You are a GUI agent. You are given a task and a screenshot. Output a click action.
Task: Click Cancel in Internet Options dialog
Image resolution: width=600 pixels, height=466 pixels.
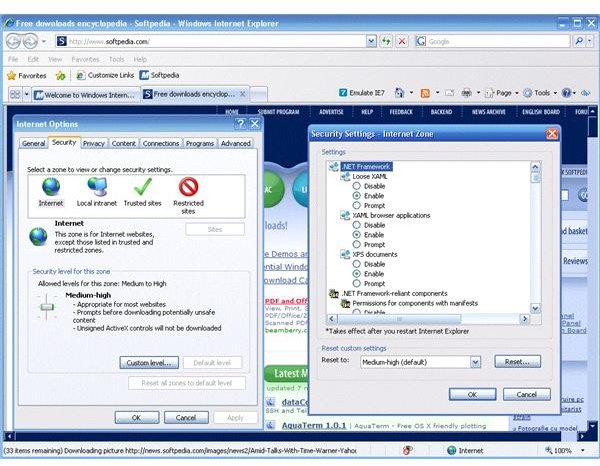click(186, 417)
